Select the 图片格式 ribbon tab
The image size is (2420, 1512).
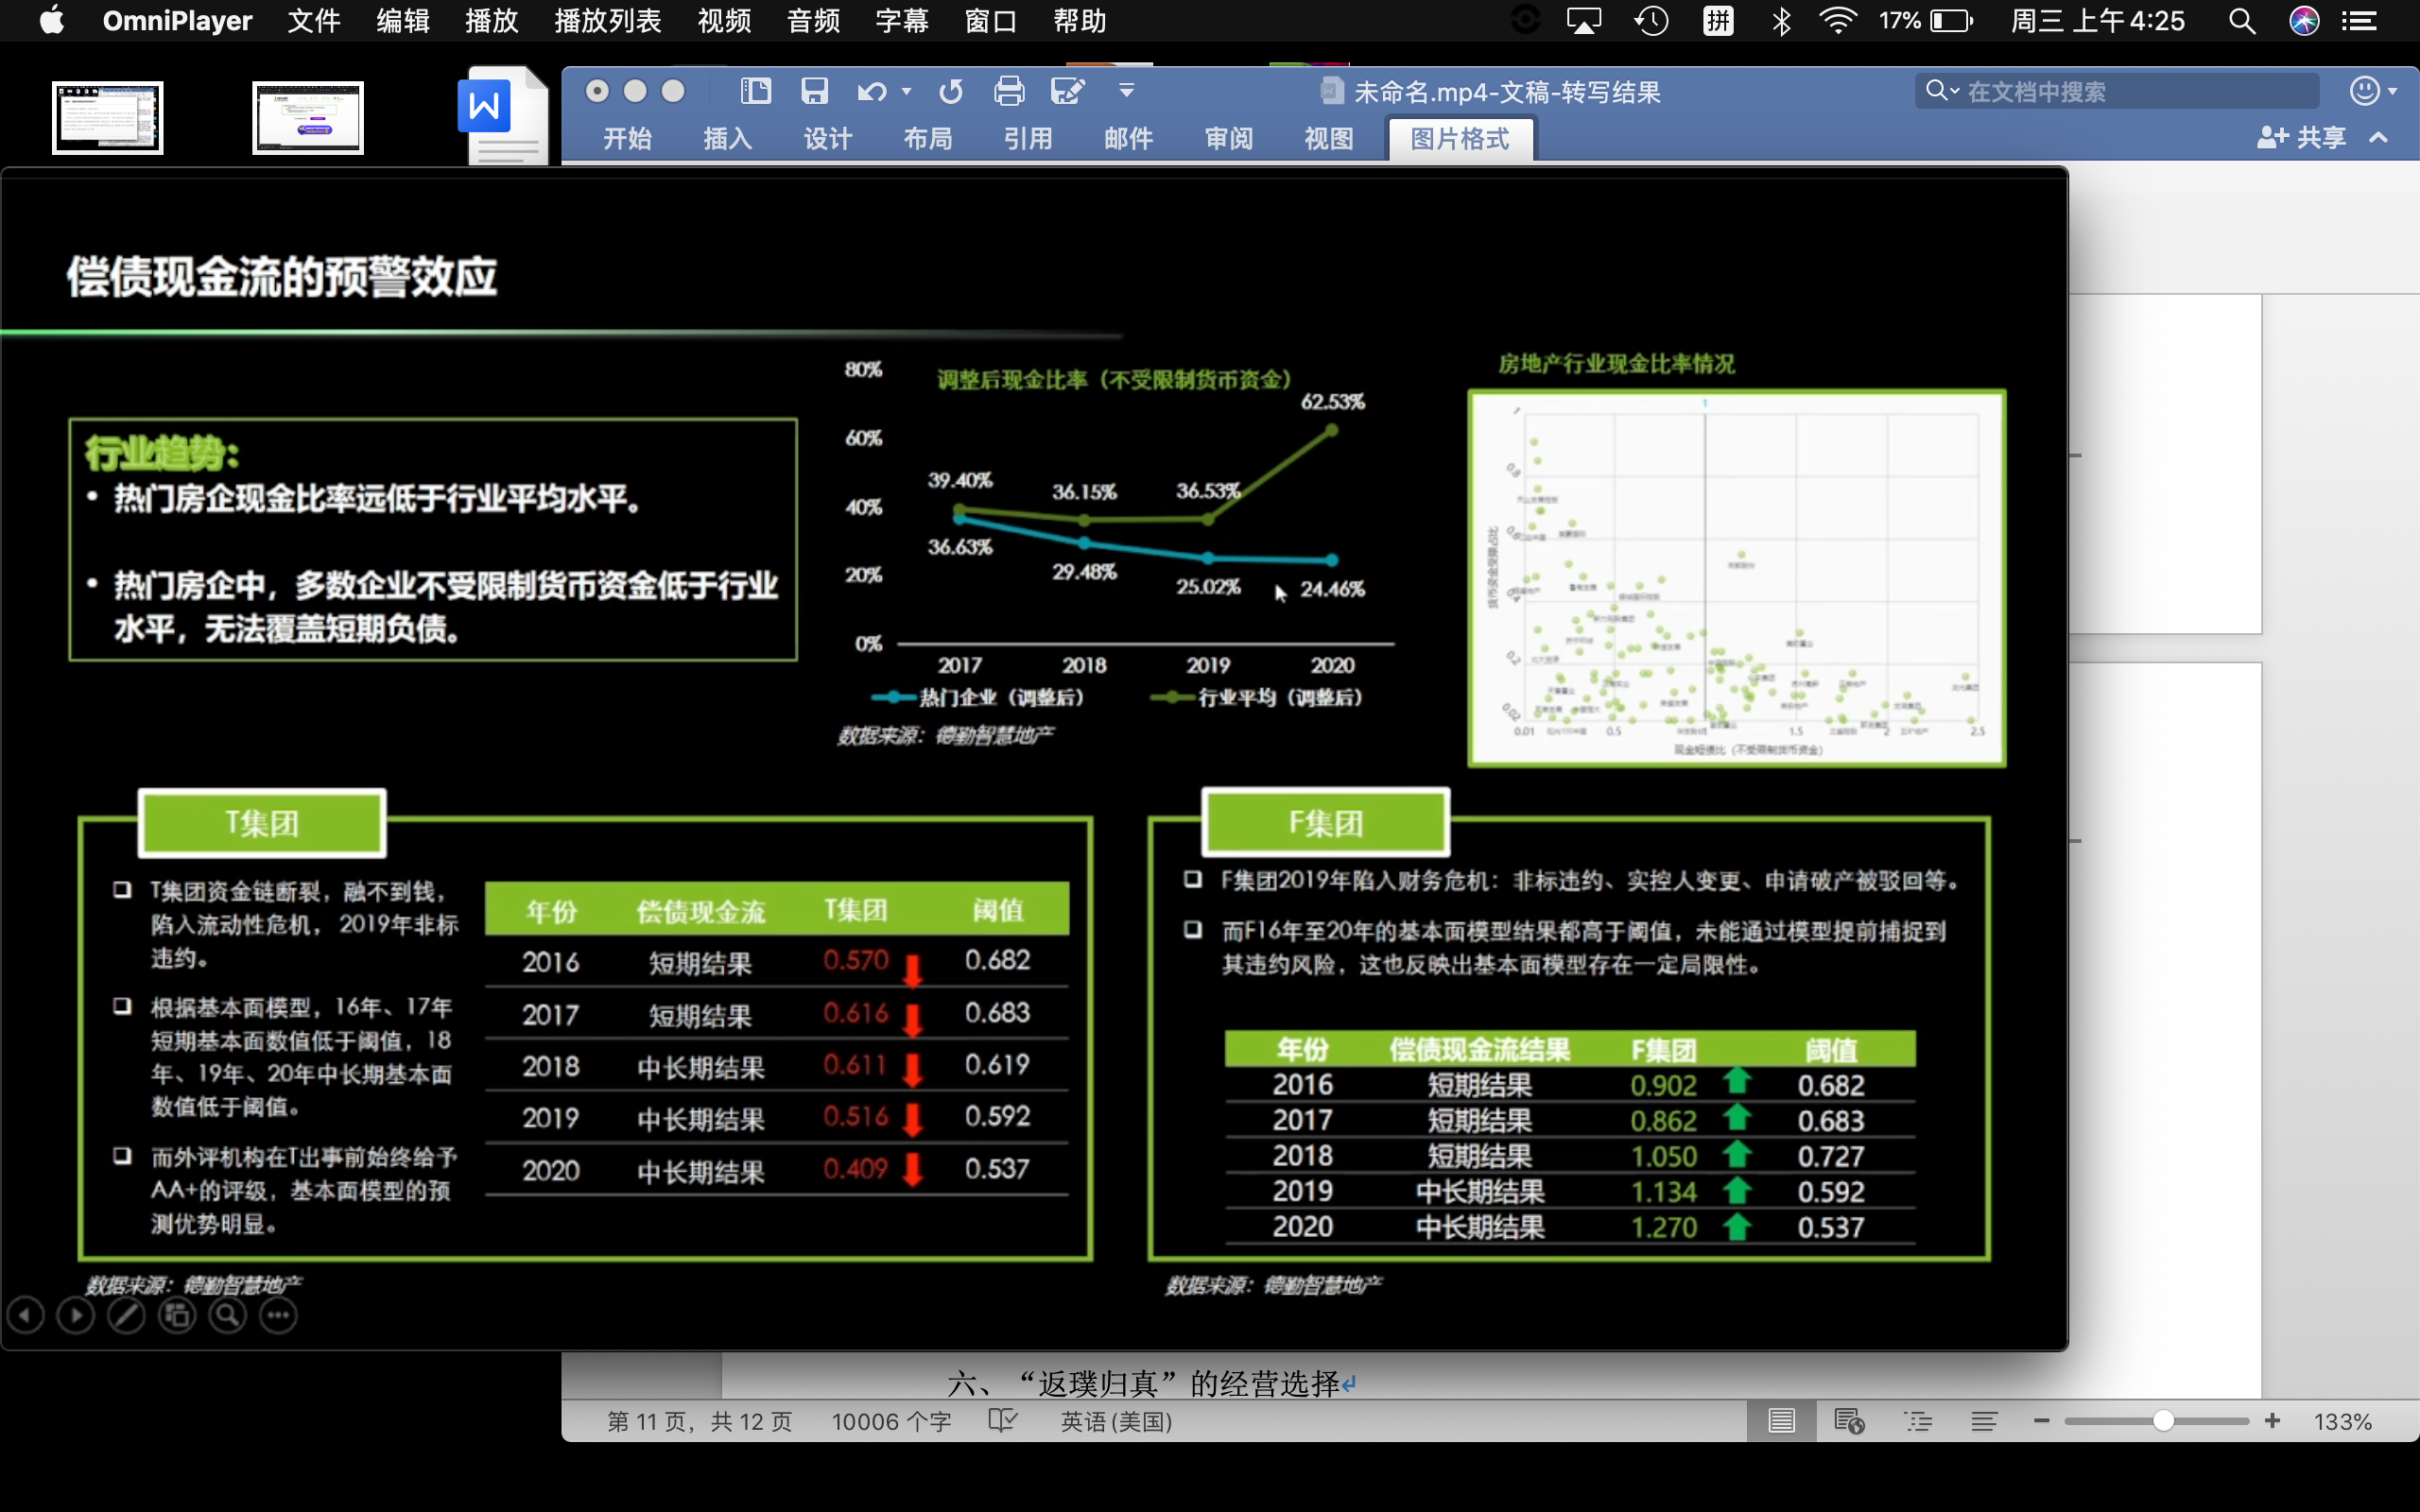(x=1460, y=138)
